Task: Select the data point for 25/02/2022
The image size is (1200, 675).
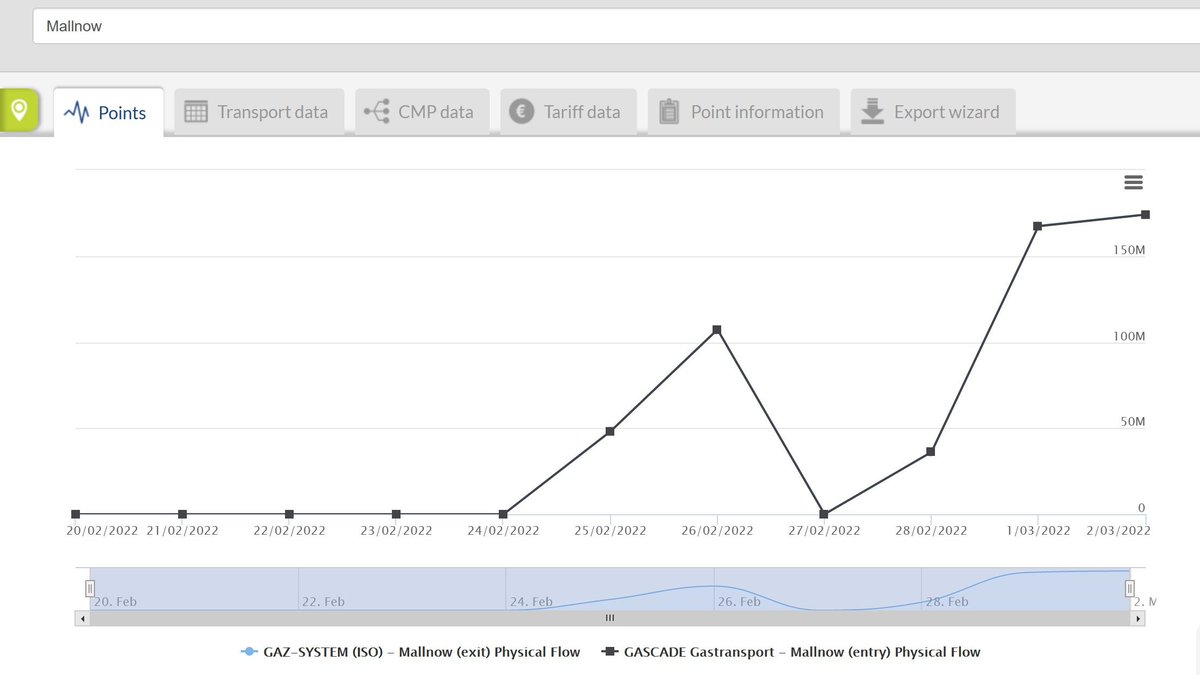Action: point(610,431)
